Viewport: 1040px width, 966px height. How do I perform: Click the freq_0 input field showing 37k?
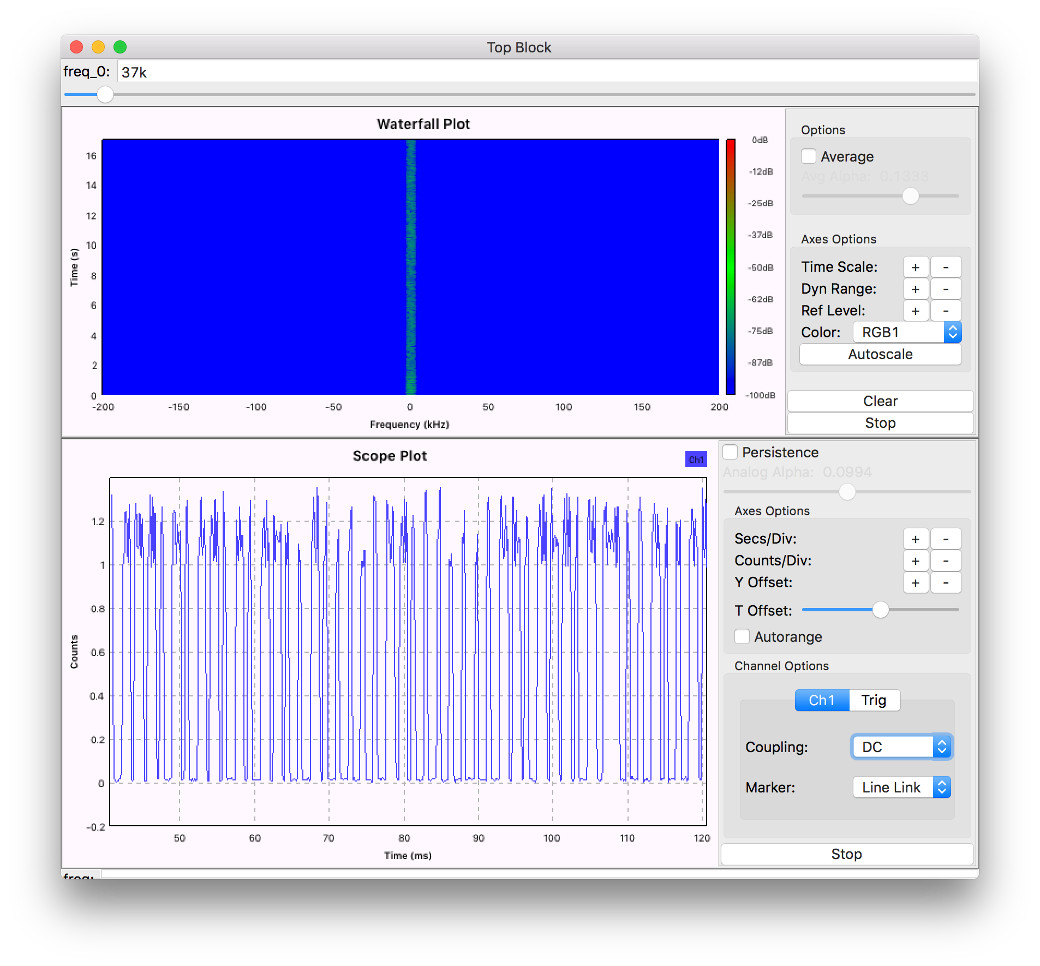[547, 72]
